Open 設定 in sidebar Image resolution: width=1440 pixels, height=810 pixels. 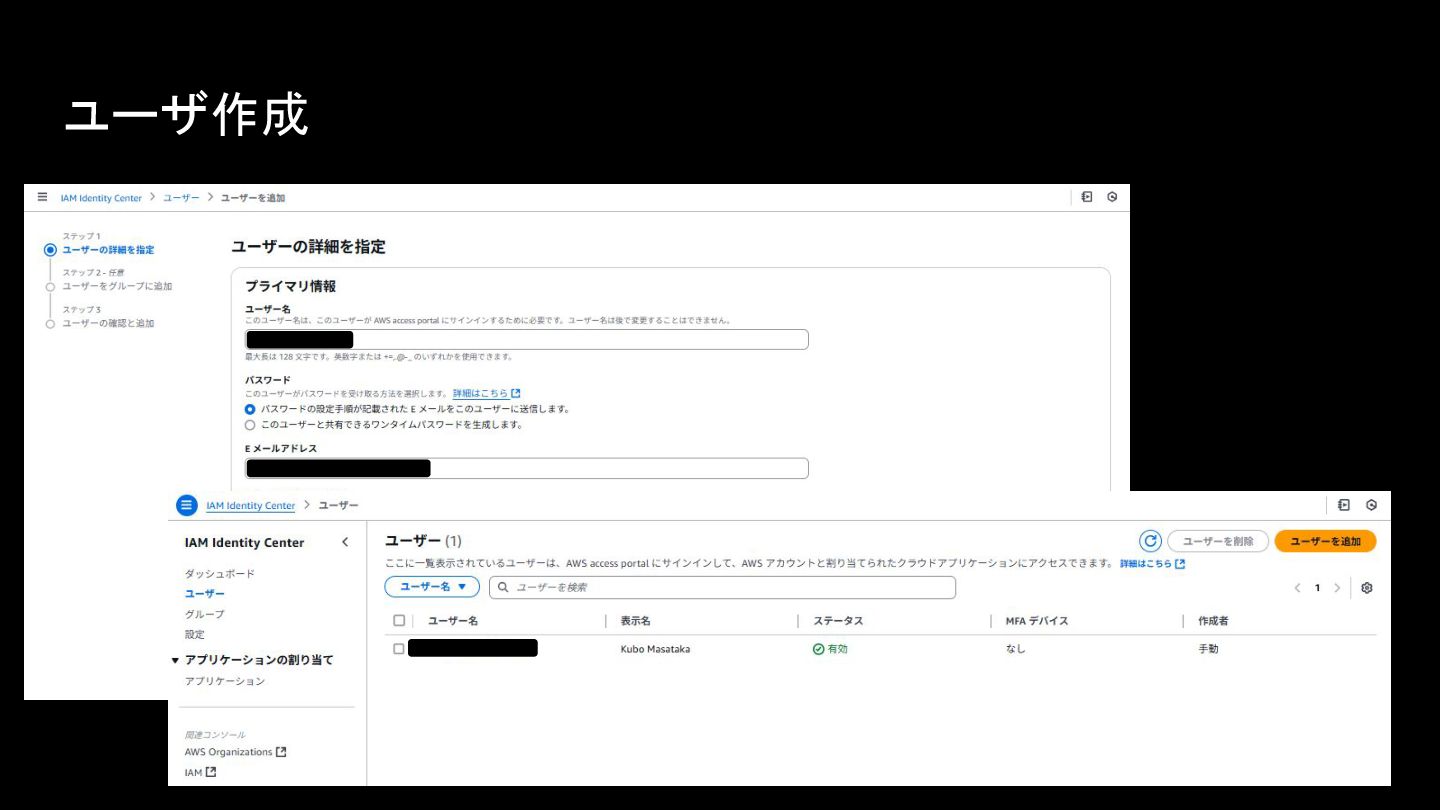click(194, 634)
